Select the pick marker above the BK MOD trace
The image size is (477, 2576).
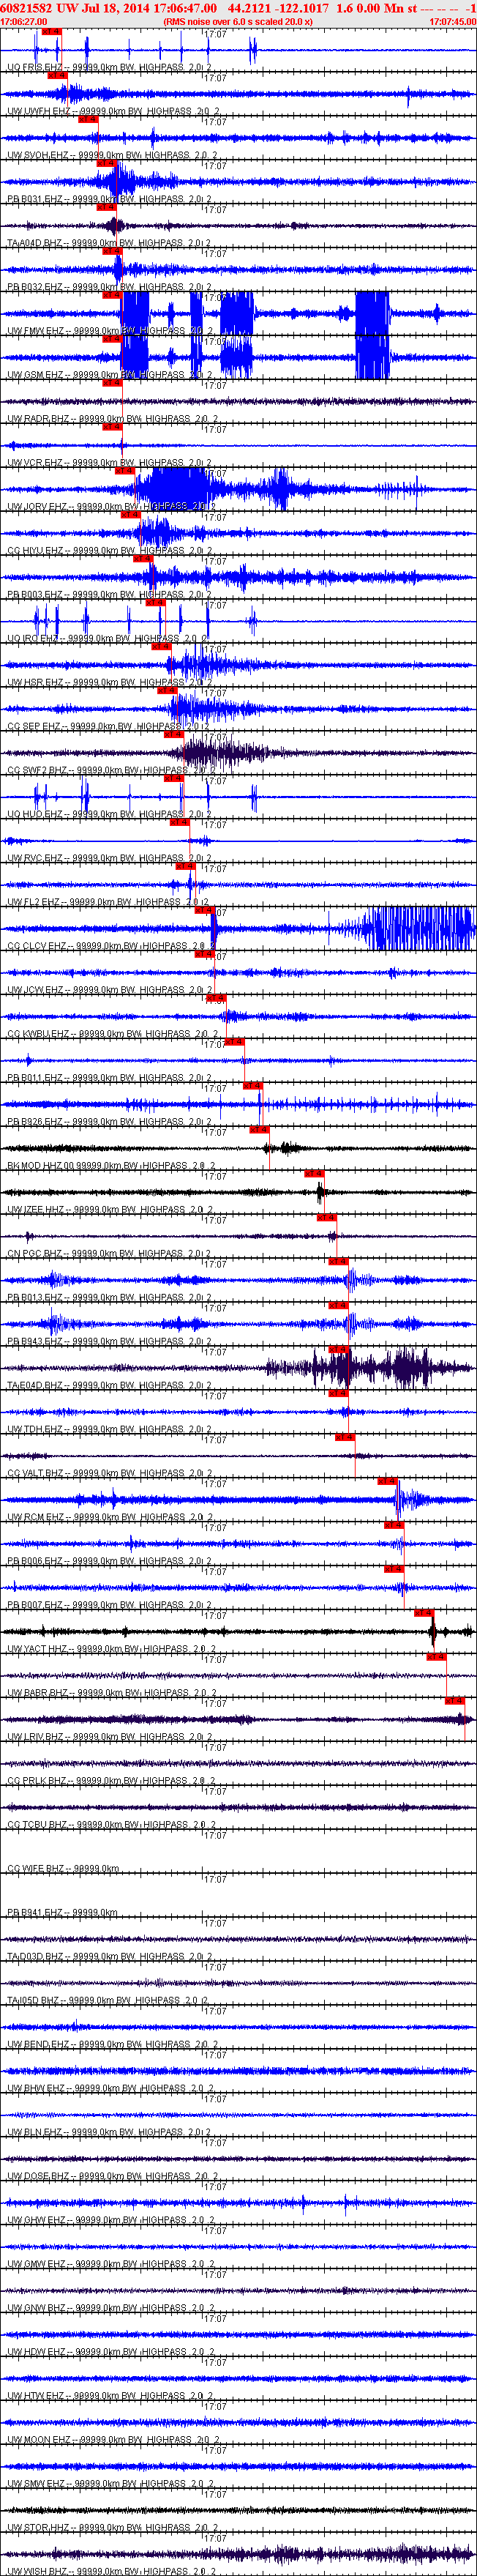click(x=259, y=1130)
